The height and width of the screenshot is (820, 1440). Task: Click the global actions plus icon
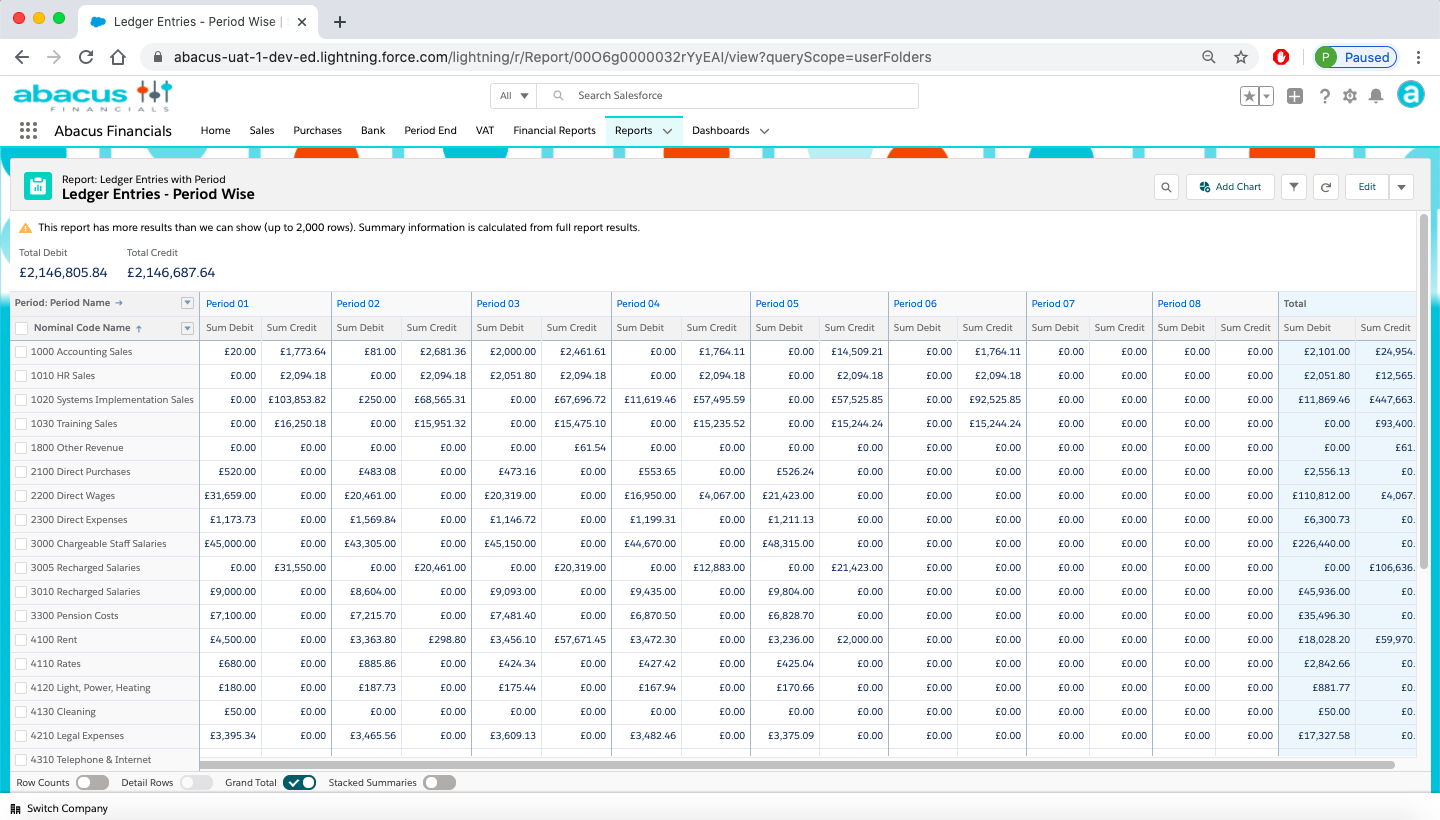click(x=1295, y=95)
